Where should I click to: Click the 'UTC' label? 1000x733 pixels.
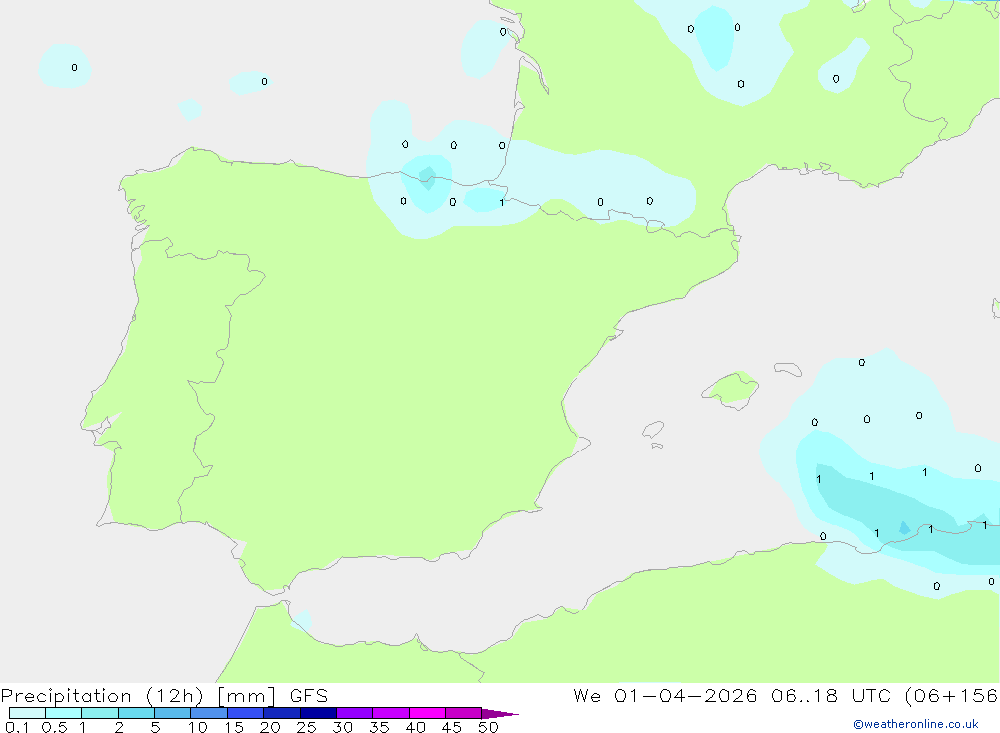pos(871,696)
